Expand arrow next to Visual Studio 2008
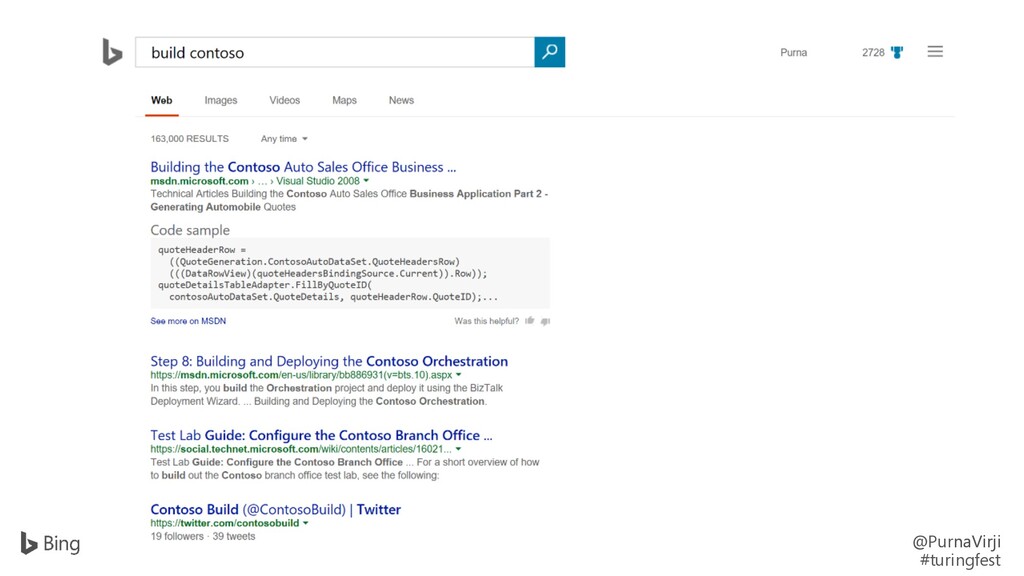Image resolution: width=1024 pixels, height=576 pixels. point(366,180)
